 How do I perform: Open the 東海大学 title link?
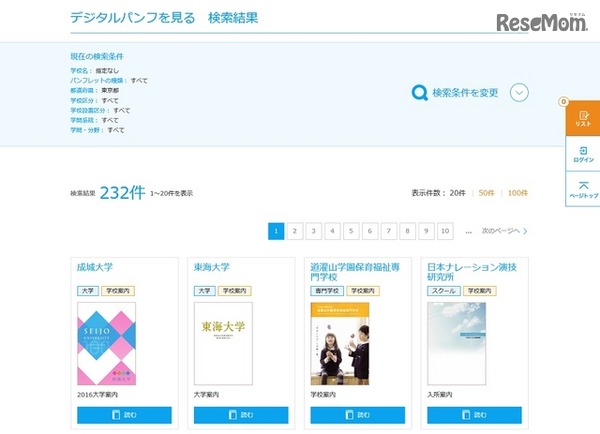pyautogui.click(x=211, y=267)
